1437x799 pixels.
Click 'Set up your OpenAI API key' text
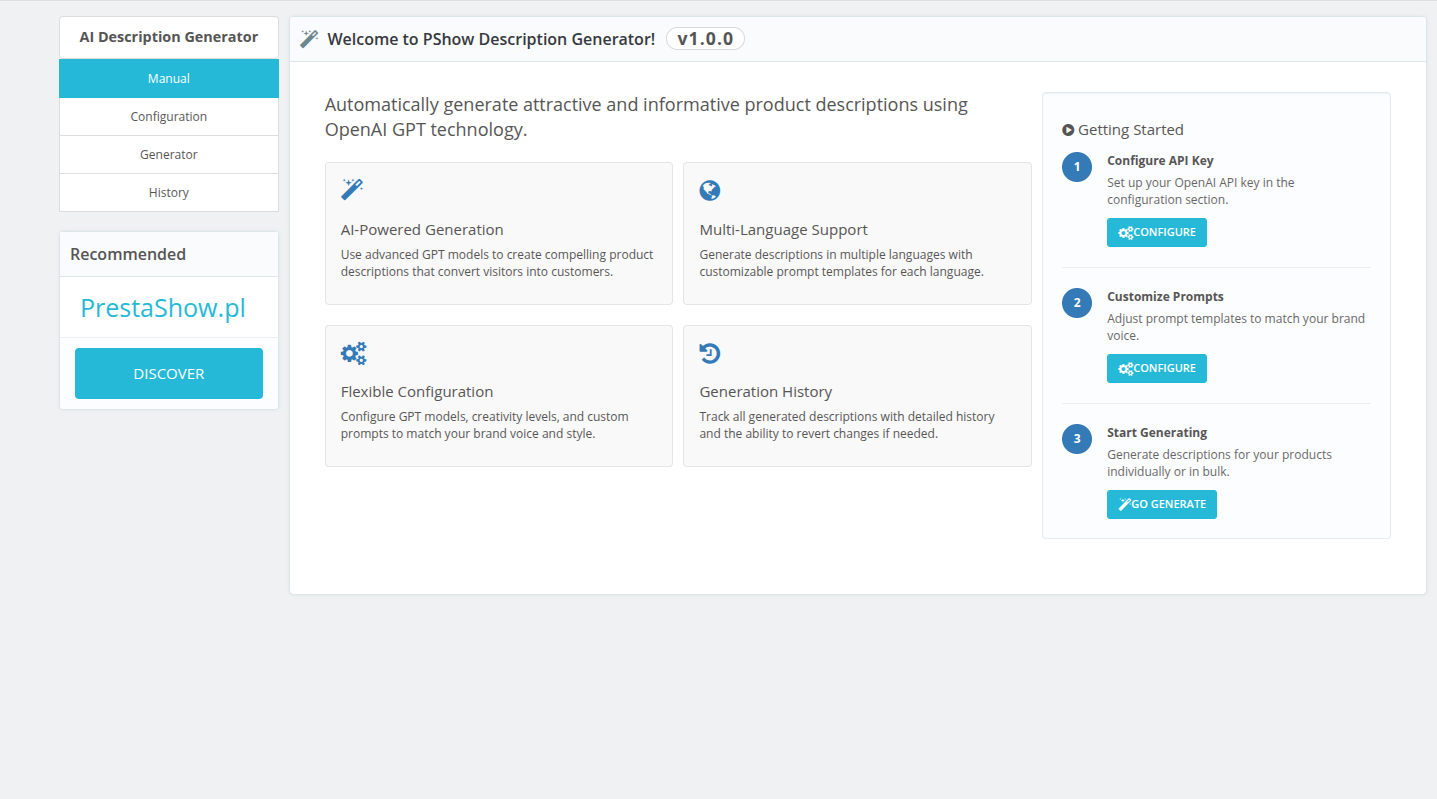[x=1201, y=191]
